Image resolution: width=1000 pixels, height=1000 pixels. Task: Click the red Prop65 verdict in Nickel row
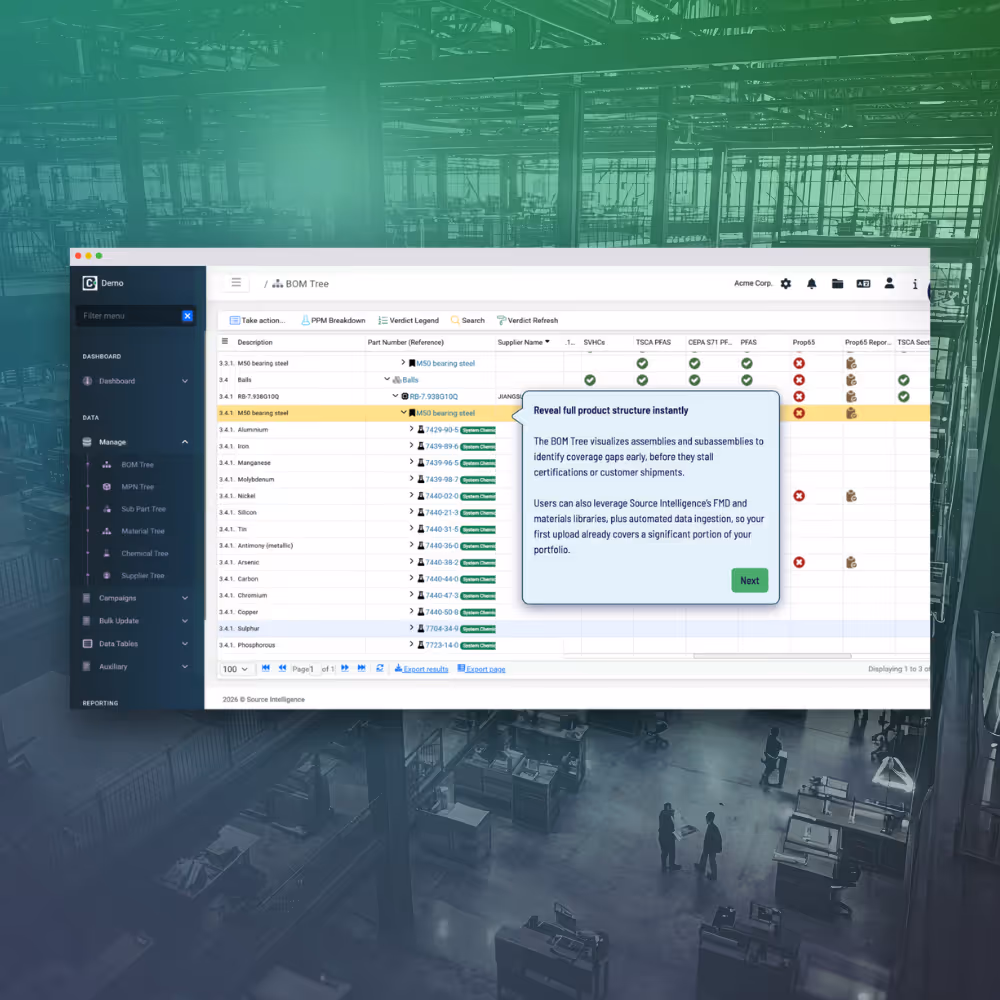click(x=799, y=496)
